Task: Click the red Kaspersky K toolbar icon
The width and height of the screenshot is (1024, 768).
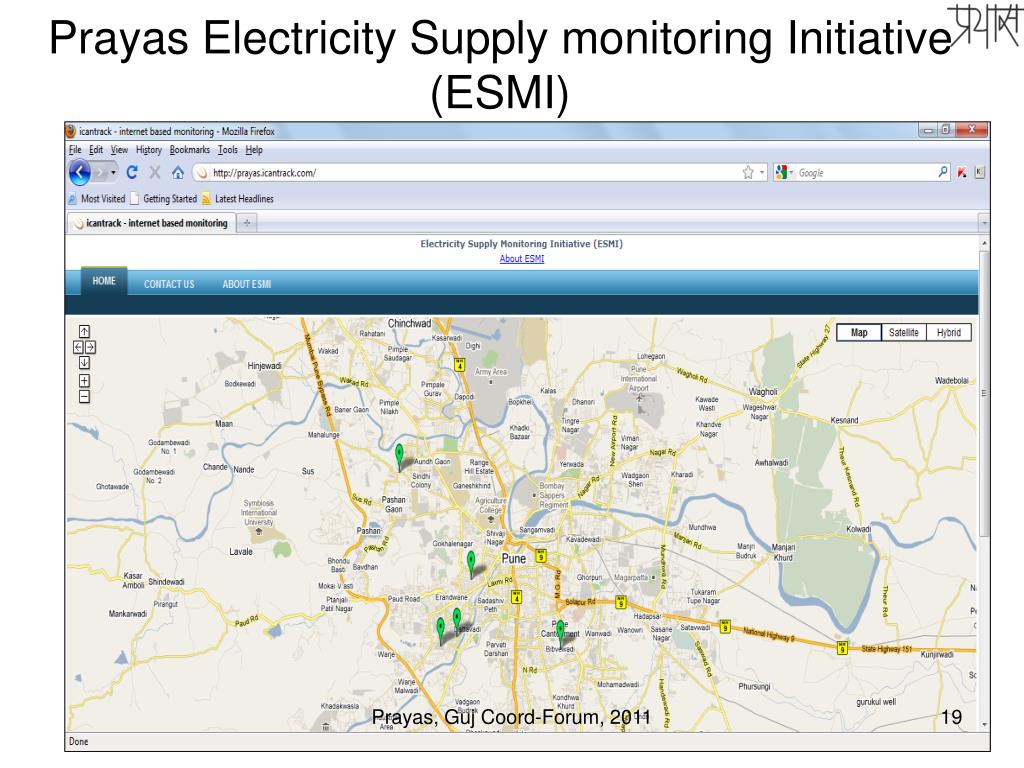Action: pos(962,172)
